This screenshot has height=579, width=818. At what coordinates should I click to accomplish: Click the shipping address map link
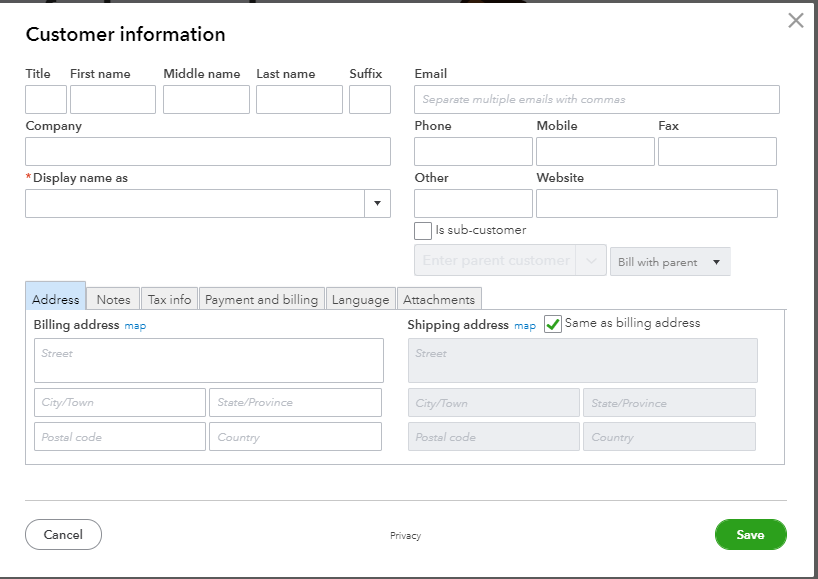(525, 326)
